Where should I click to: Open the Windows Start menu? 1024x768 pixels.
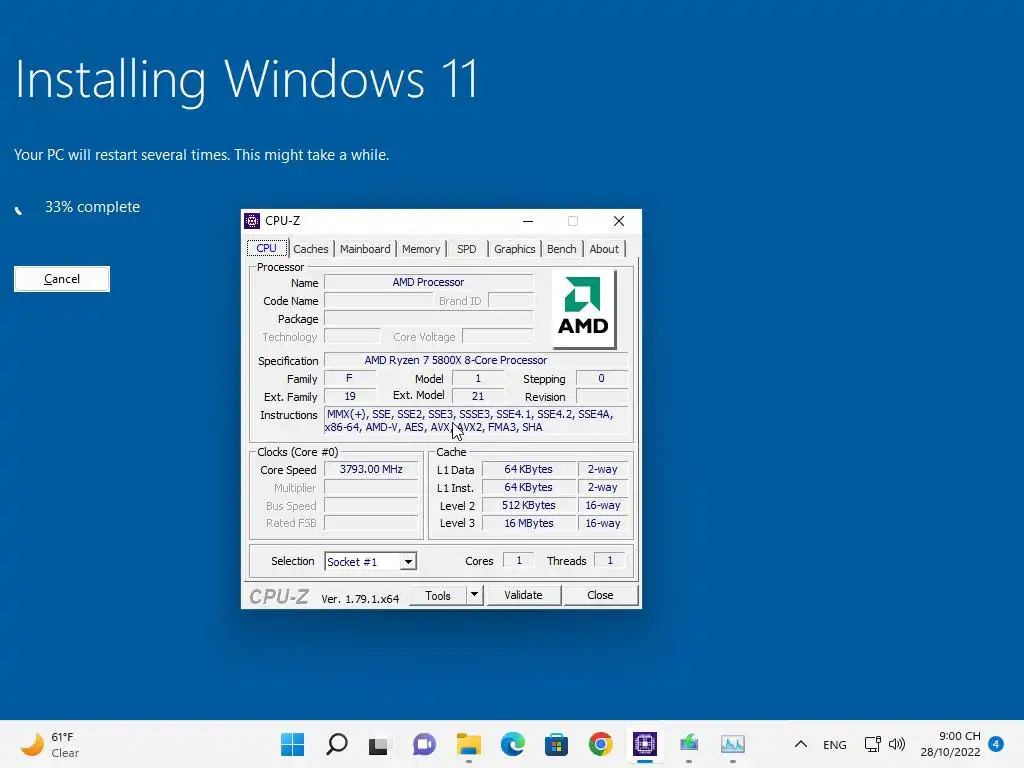[x=292, y=744]
